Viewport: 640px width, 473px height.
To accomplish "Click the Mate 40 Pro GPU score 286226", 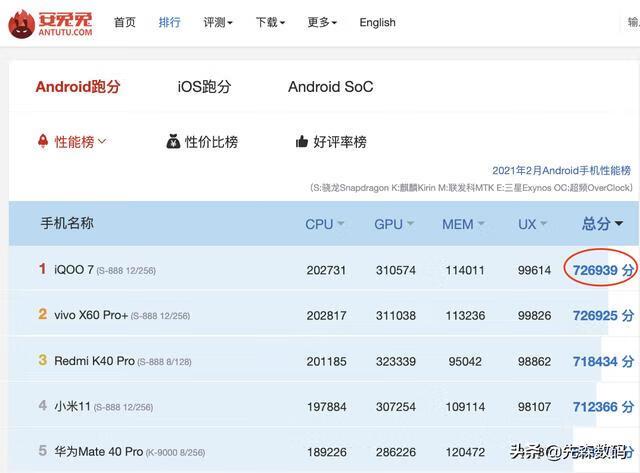I will point(396,452).
